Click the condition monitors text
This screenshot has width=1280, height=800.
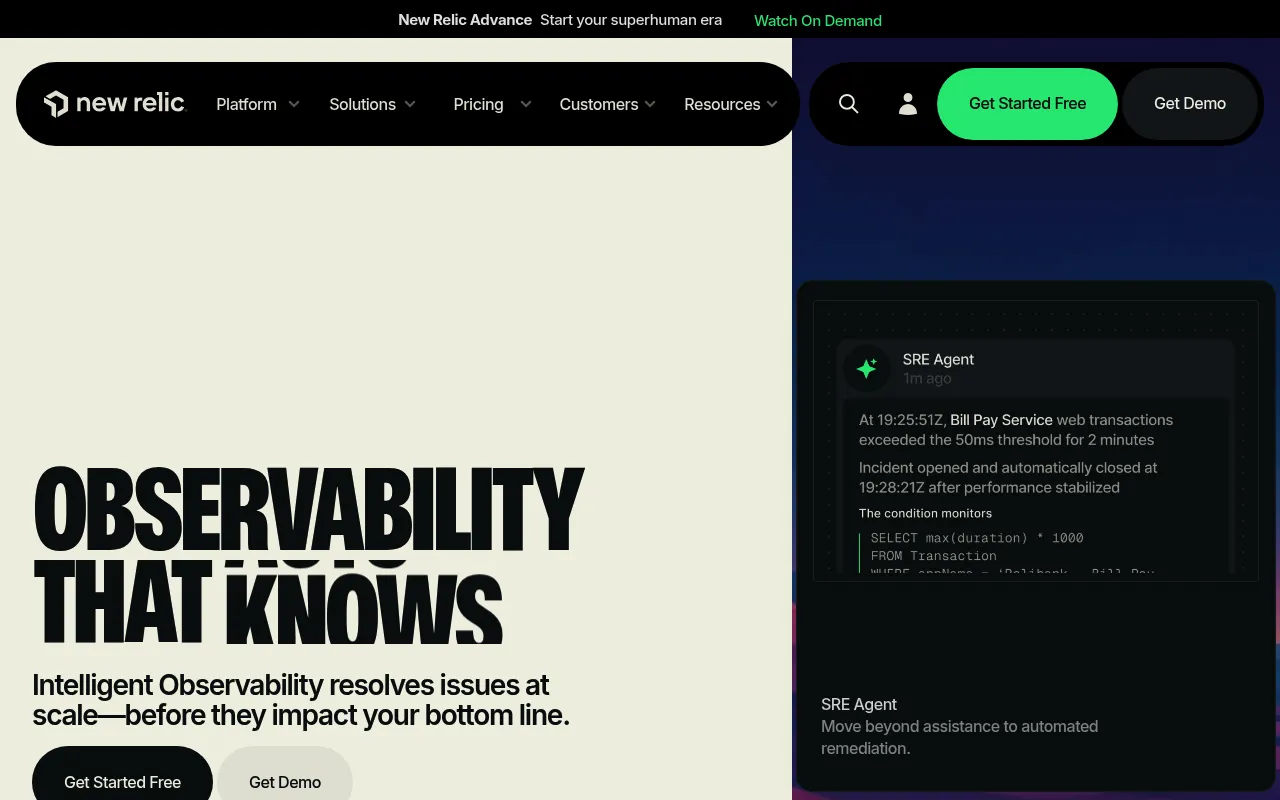925,513
